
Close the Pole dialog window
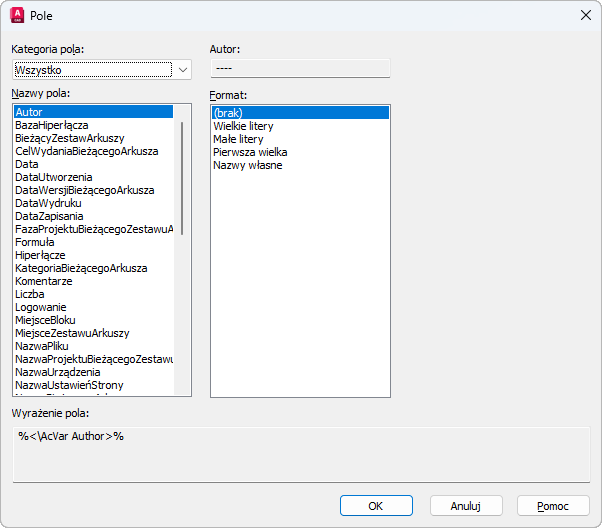(584, 16)
